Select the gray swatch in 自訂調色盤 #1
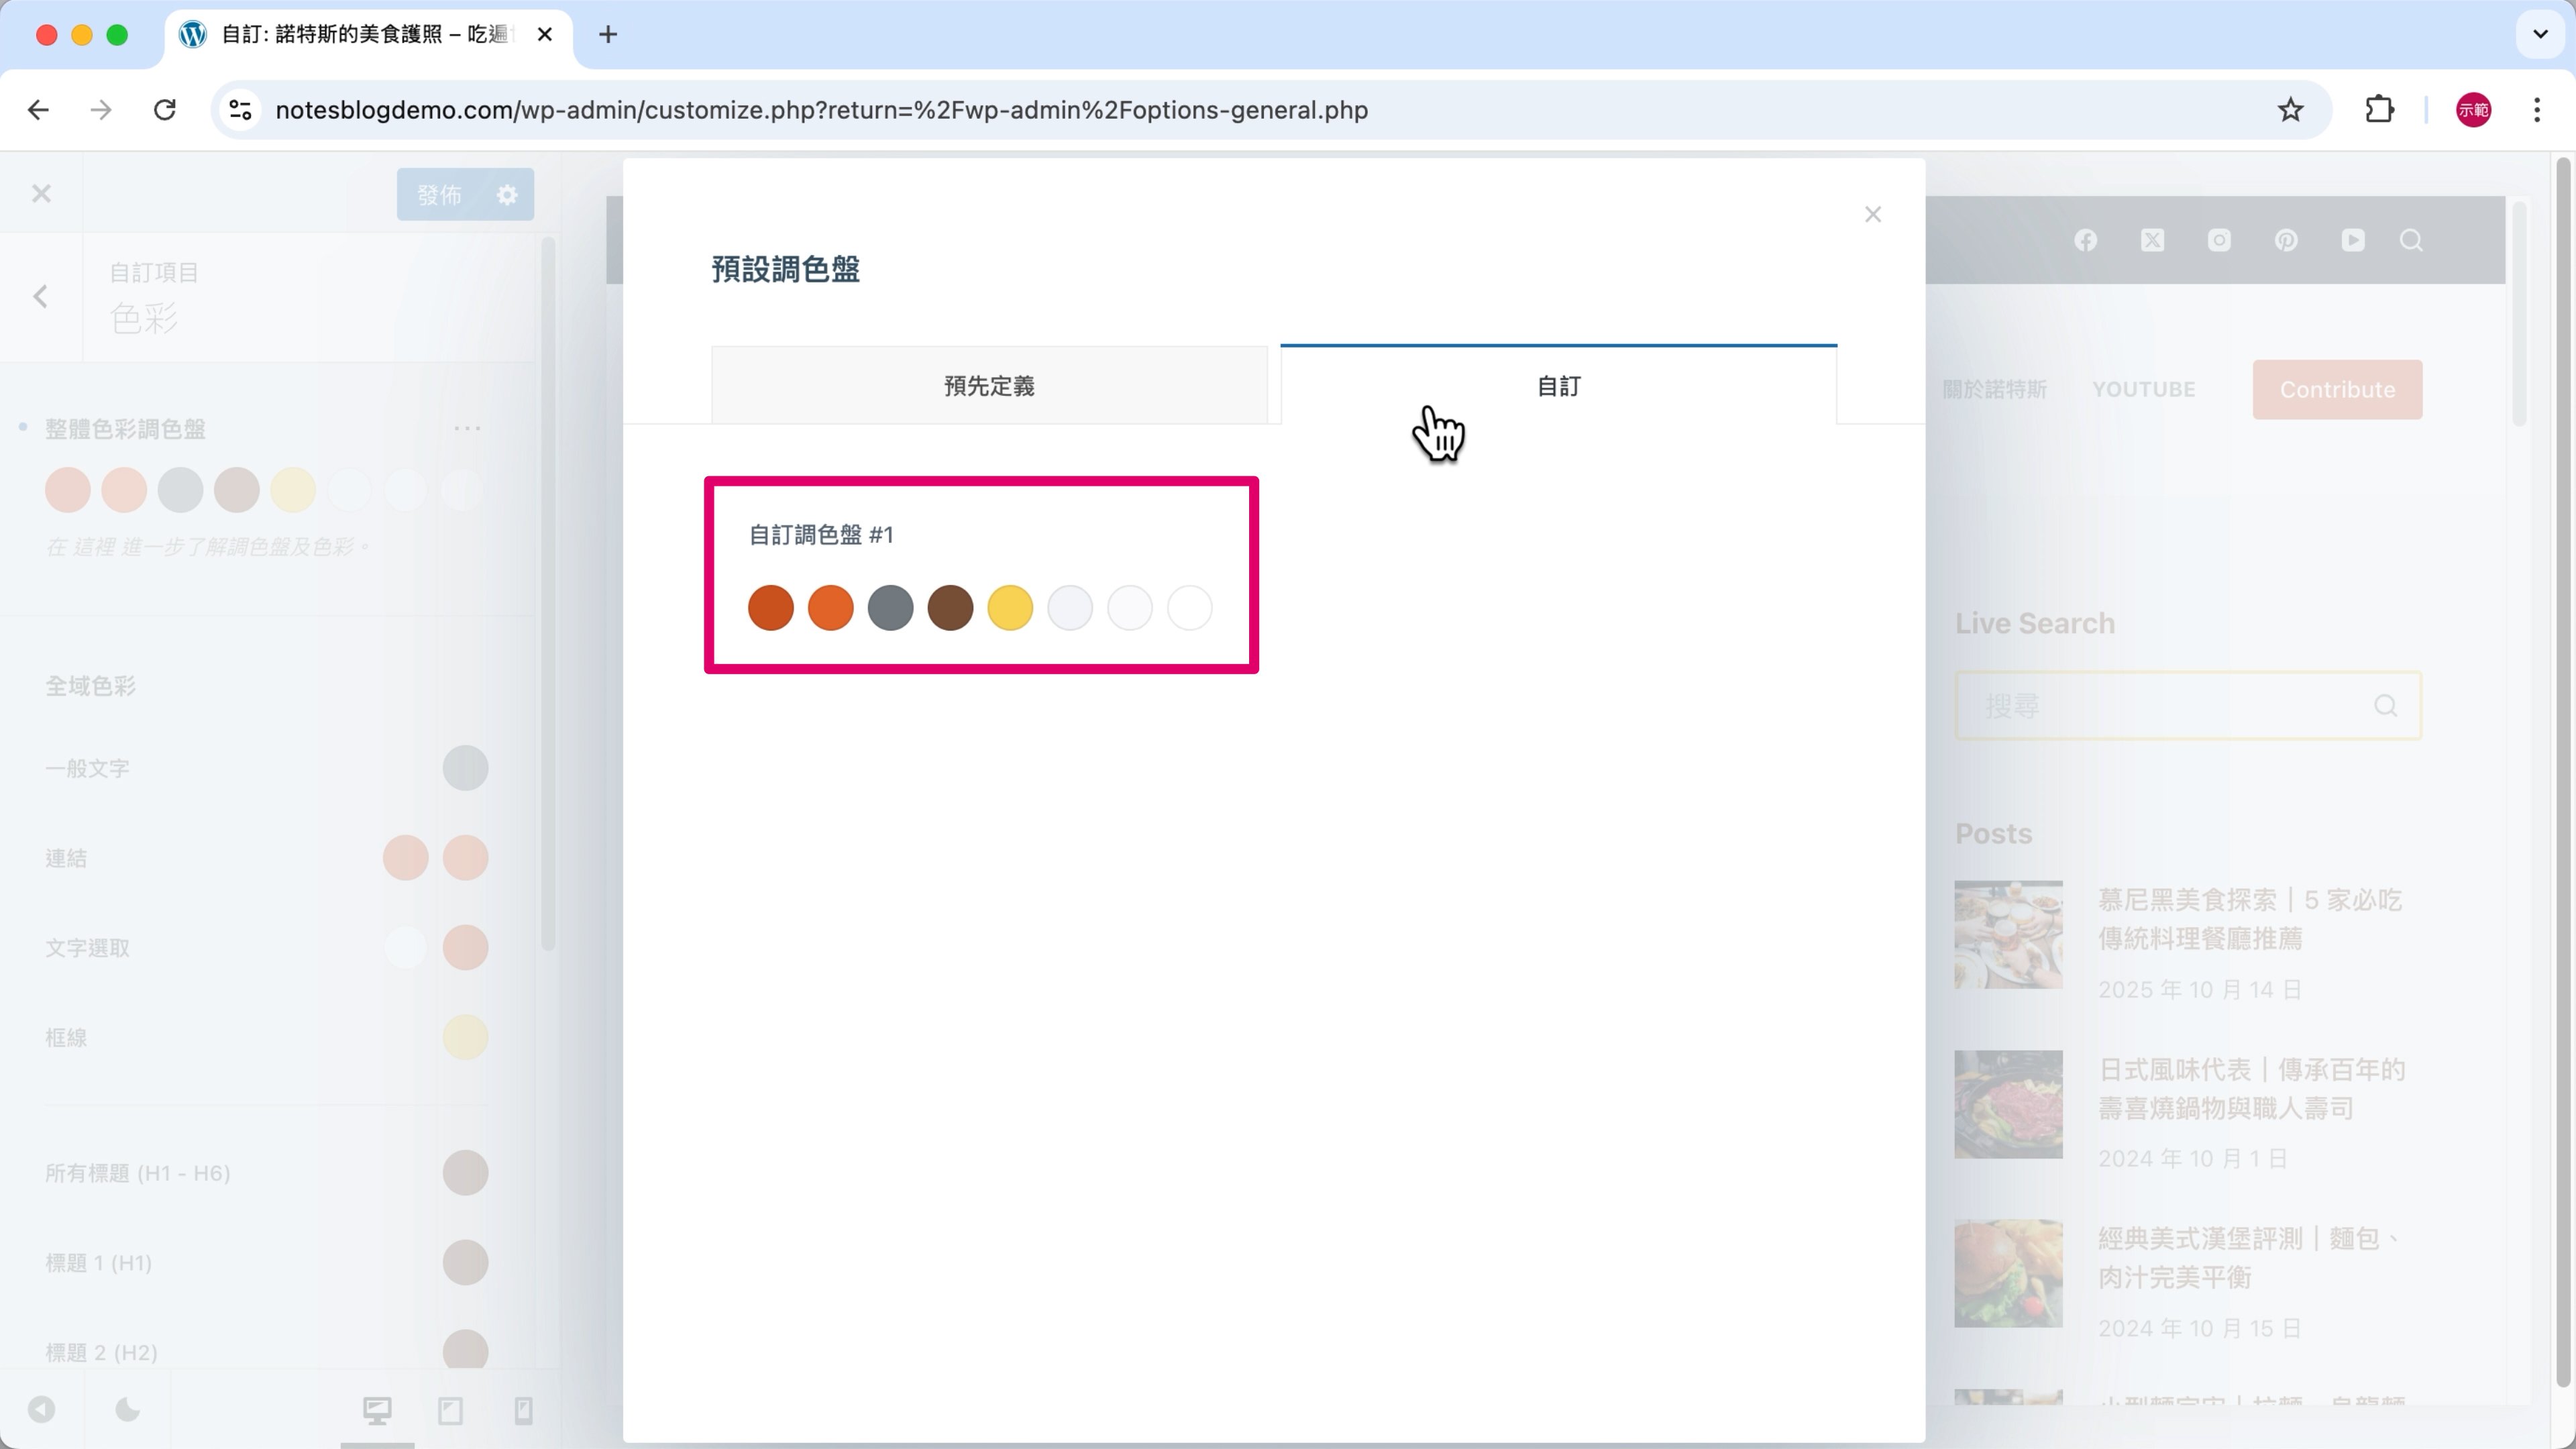 890,608
